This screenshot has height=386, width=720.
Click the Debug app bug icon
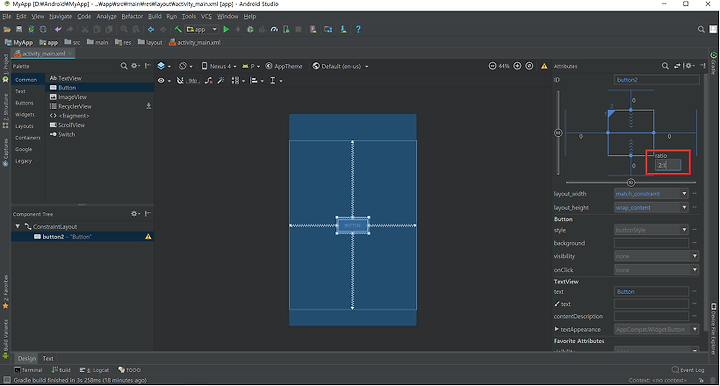[x=250, y=29]
